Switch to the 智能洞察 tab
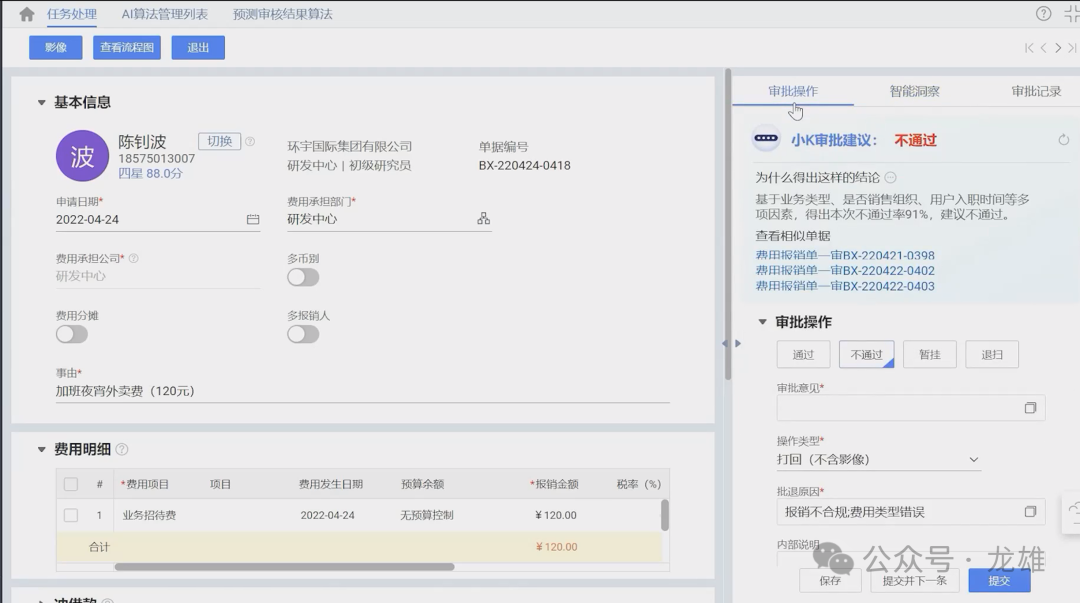Viewport: 1080px width, 603px height. click(914, 91)
